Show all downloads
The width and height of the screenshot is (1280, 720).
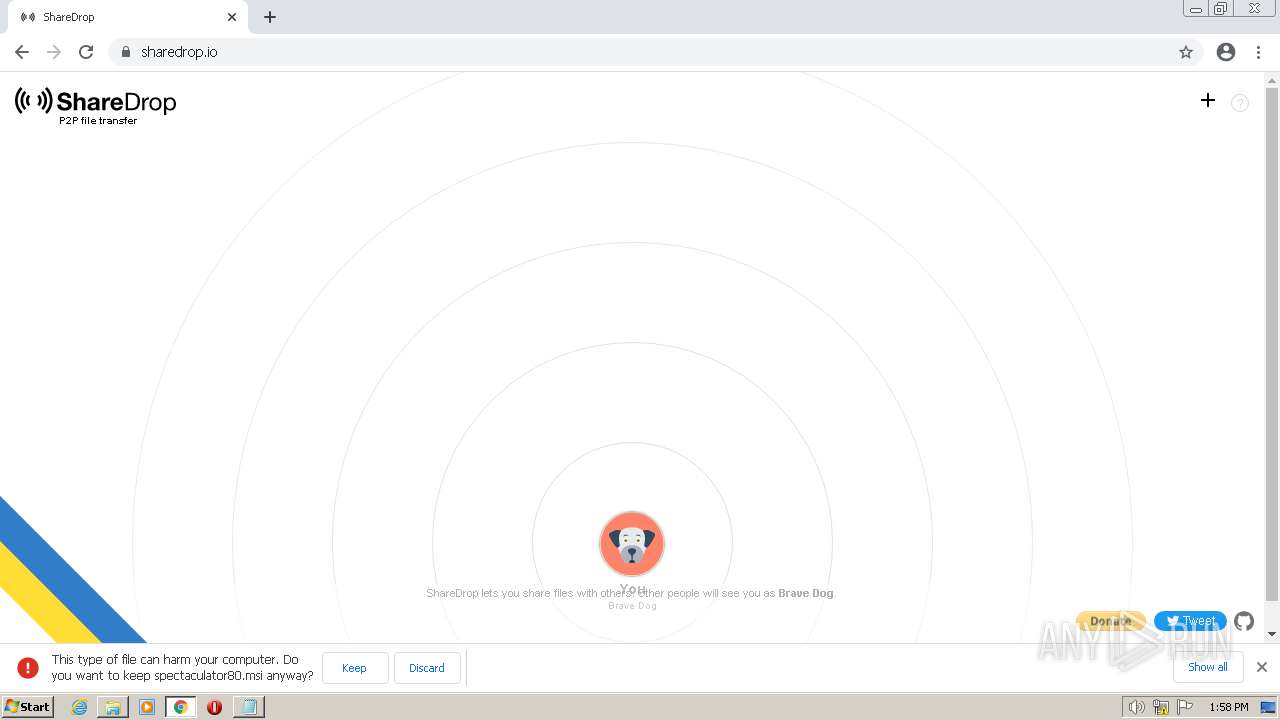[x=1208, y=667]
